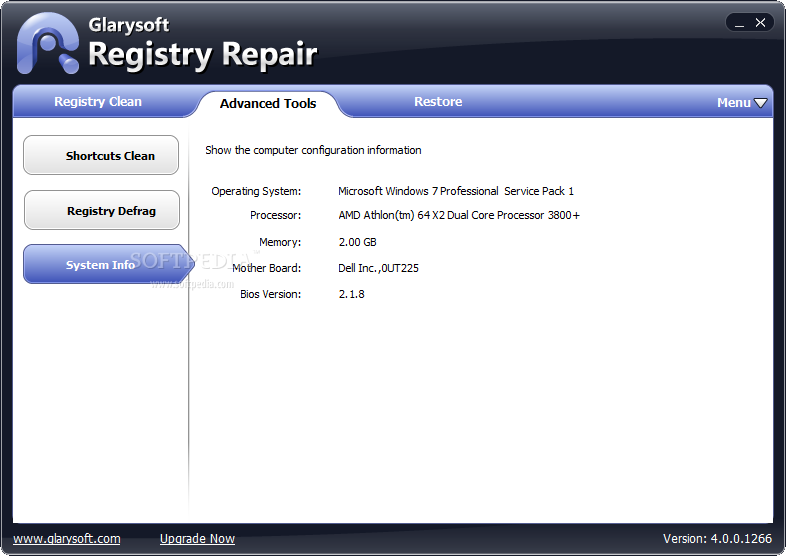Open the Menu dropdown
Image resolution: width=786 pixels, height=556 pixels.
point(742,103)
